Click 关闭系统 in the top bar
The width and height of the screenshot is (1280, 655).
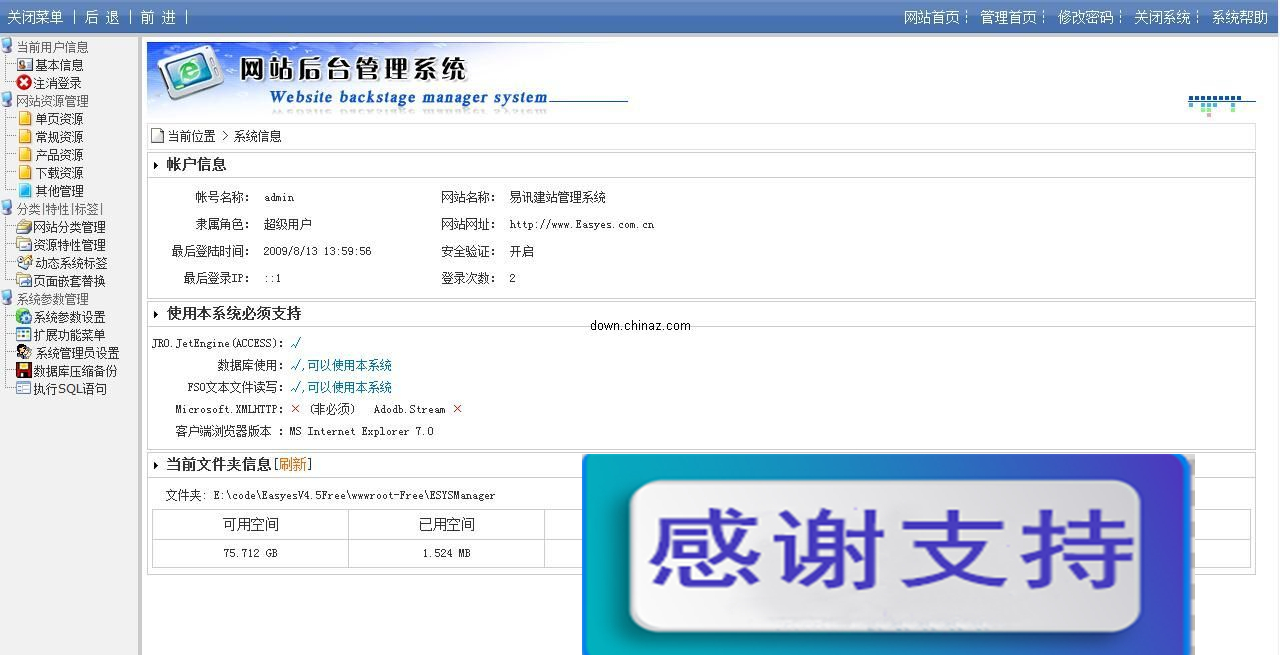[x=1162, y=17]
